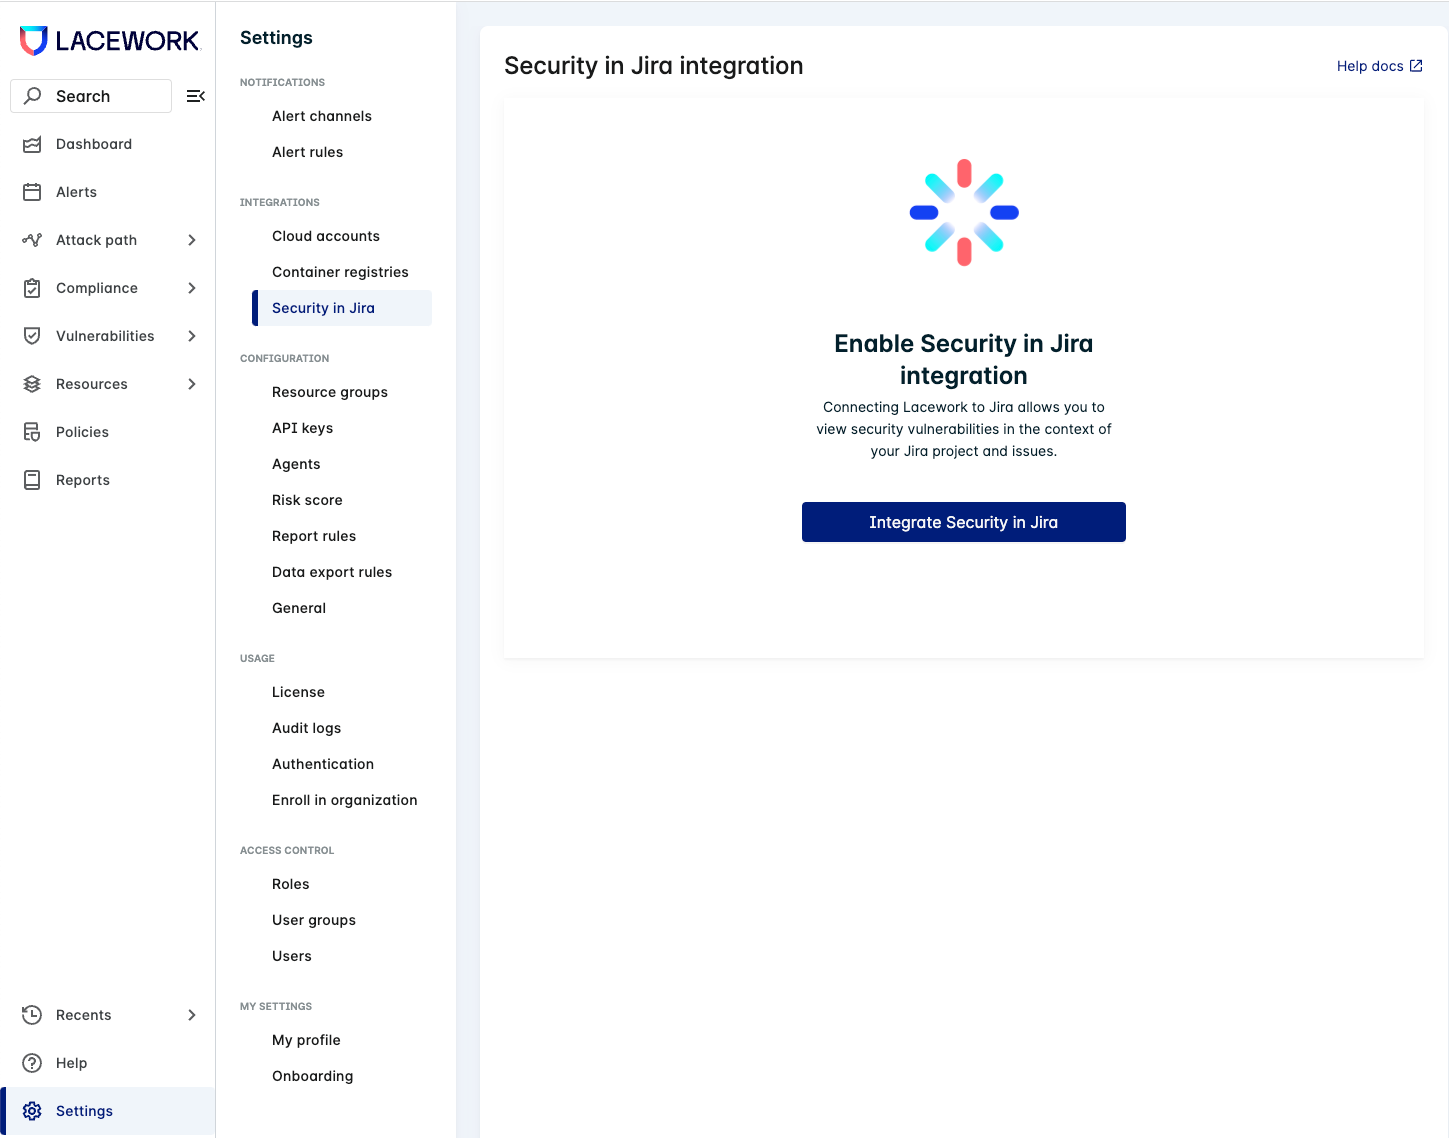Click the Integrate Security in Jira button
Viewport: 1449px width, 1138px height.
pyautogui.click(x=964, y=522)
